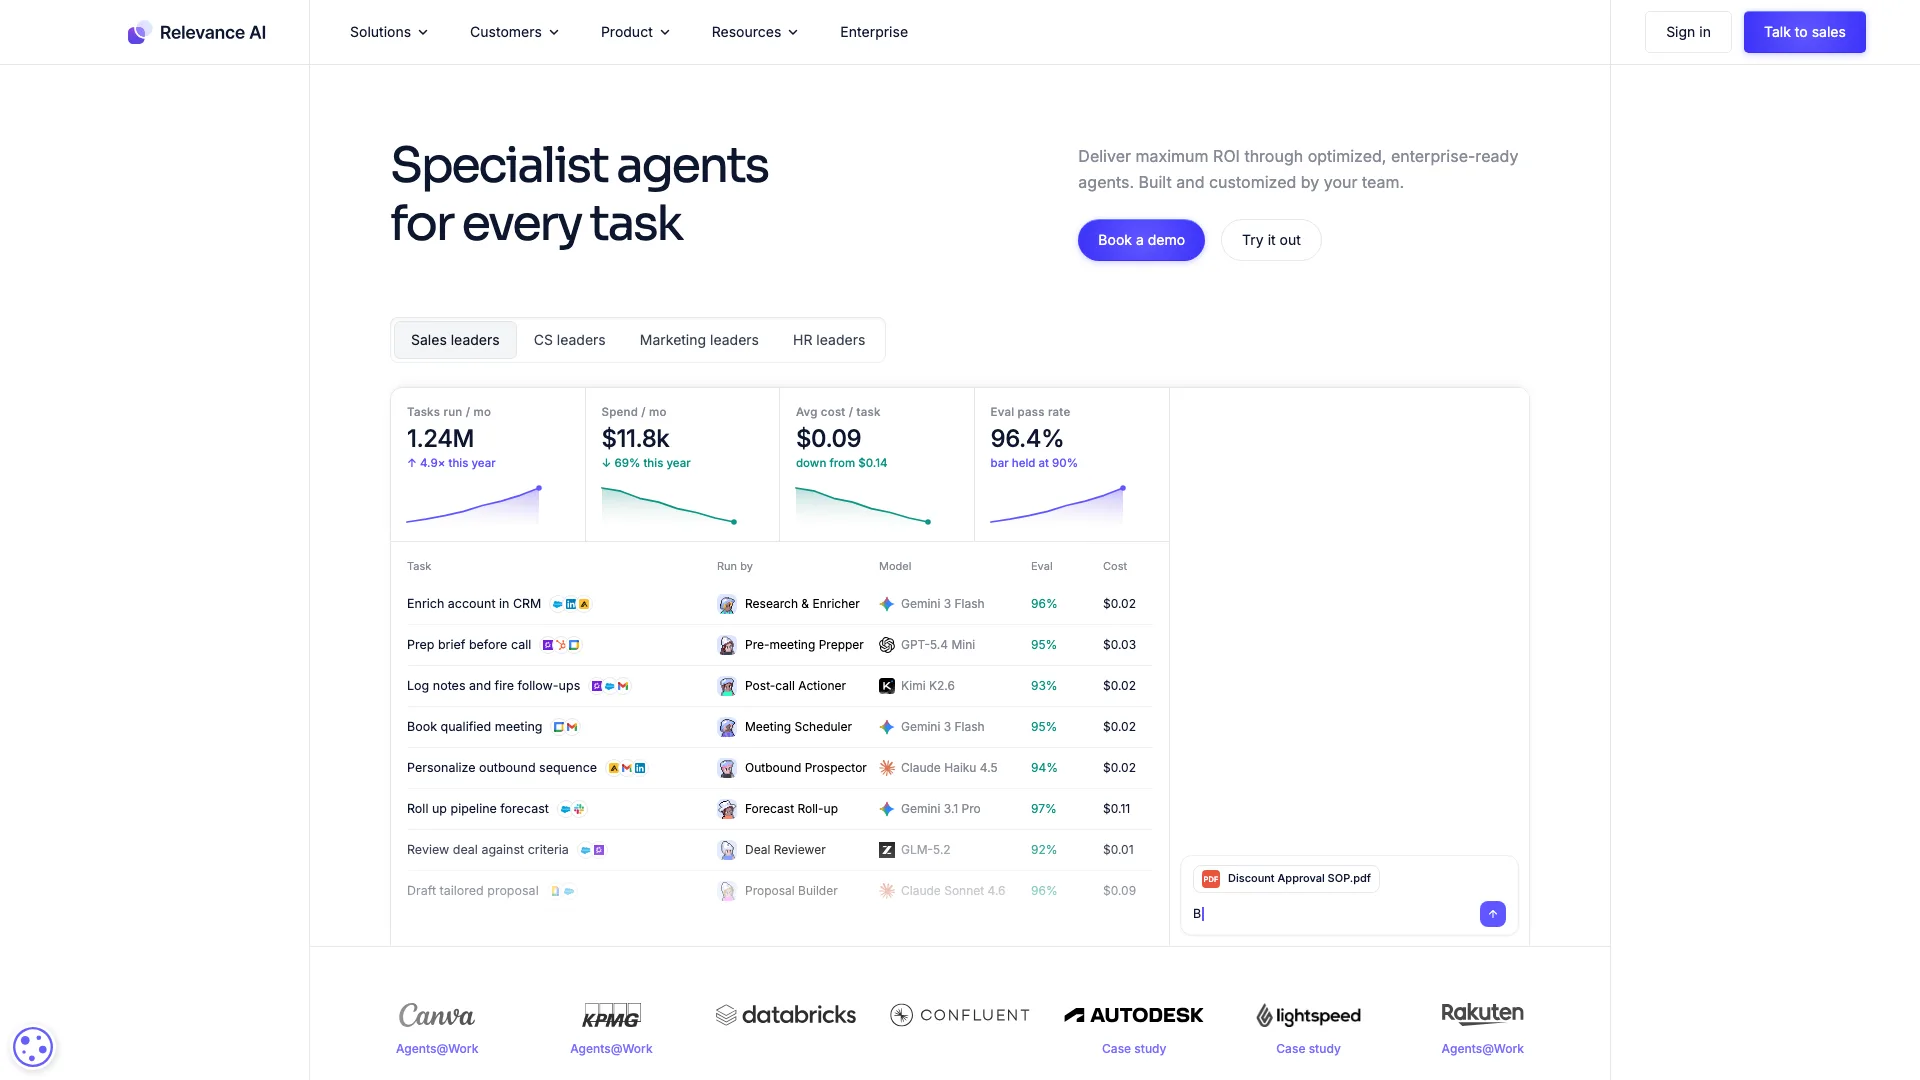Click the Spend / mo trend chart
1920x1080 pixels.
pos(669,505)
